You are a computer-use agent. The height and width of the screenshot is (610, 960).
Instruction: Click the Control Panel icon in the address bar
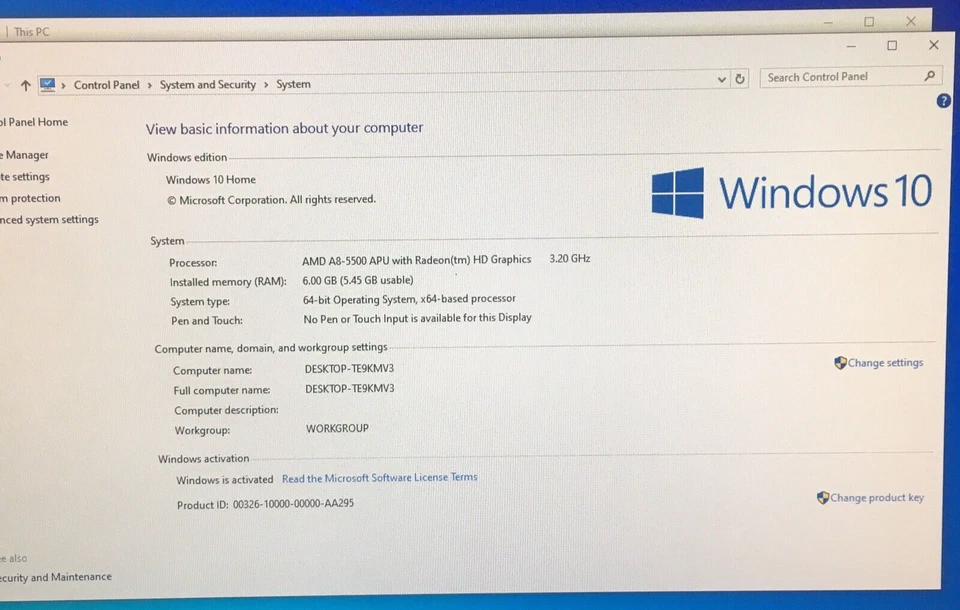click(x=47, y=85)
